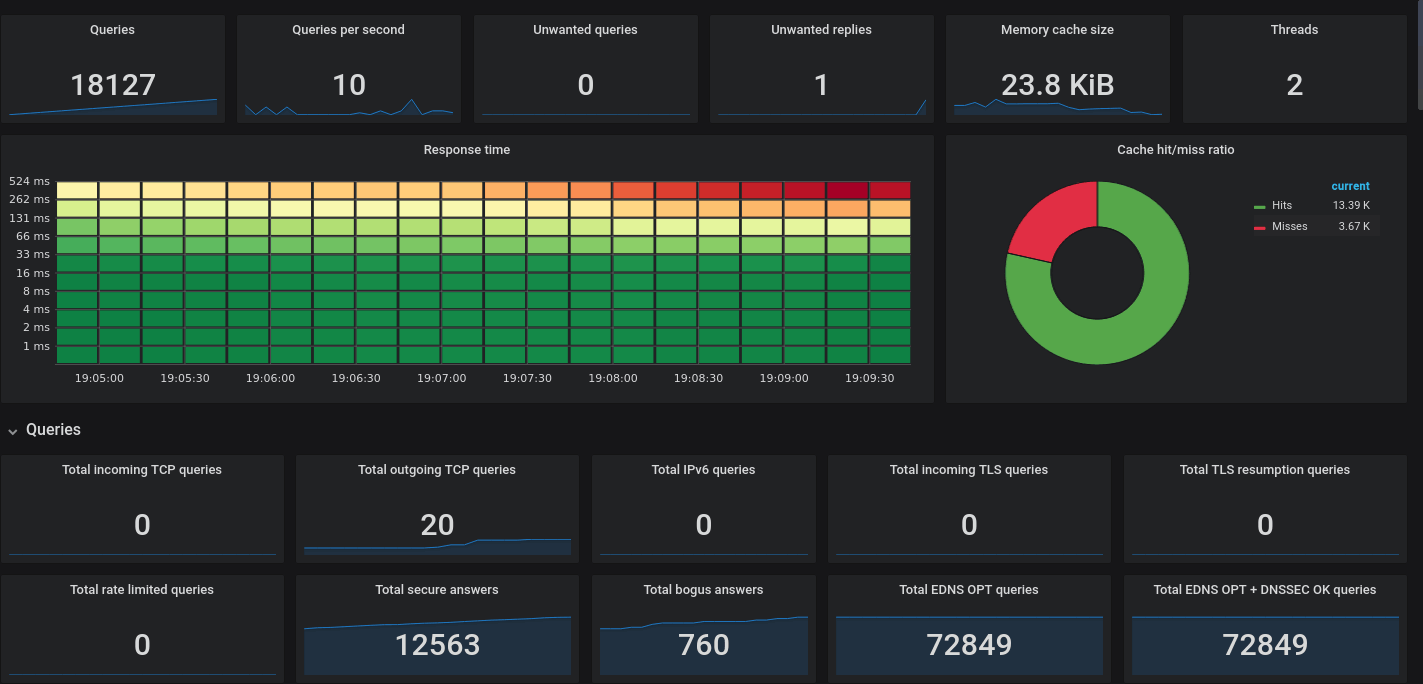Image resolution: width=1423 pixels, height=684 pixels.
Task: Click the 23.8 KiB cache value
Action: (1057, 85)
